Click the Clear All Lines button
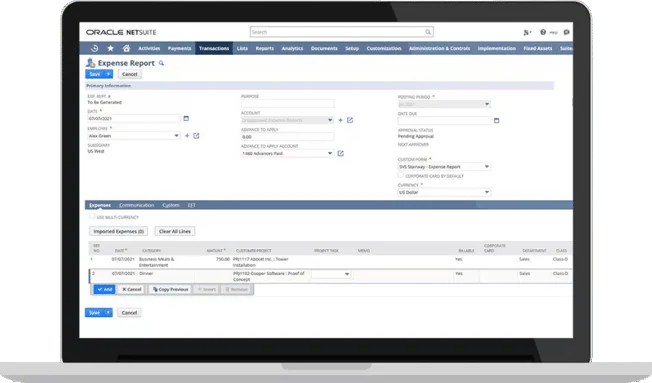The width and height of the screenshot is (652, 383). click(x=175, y=231)
